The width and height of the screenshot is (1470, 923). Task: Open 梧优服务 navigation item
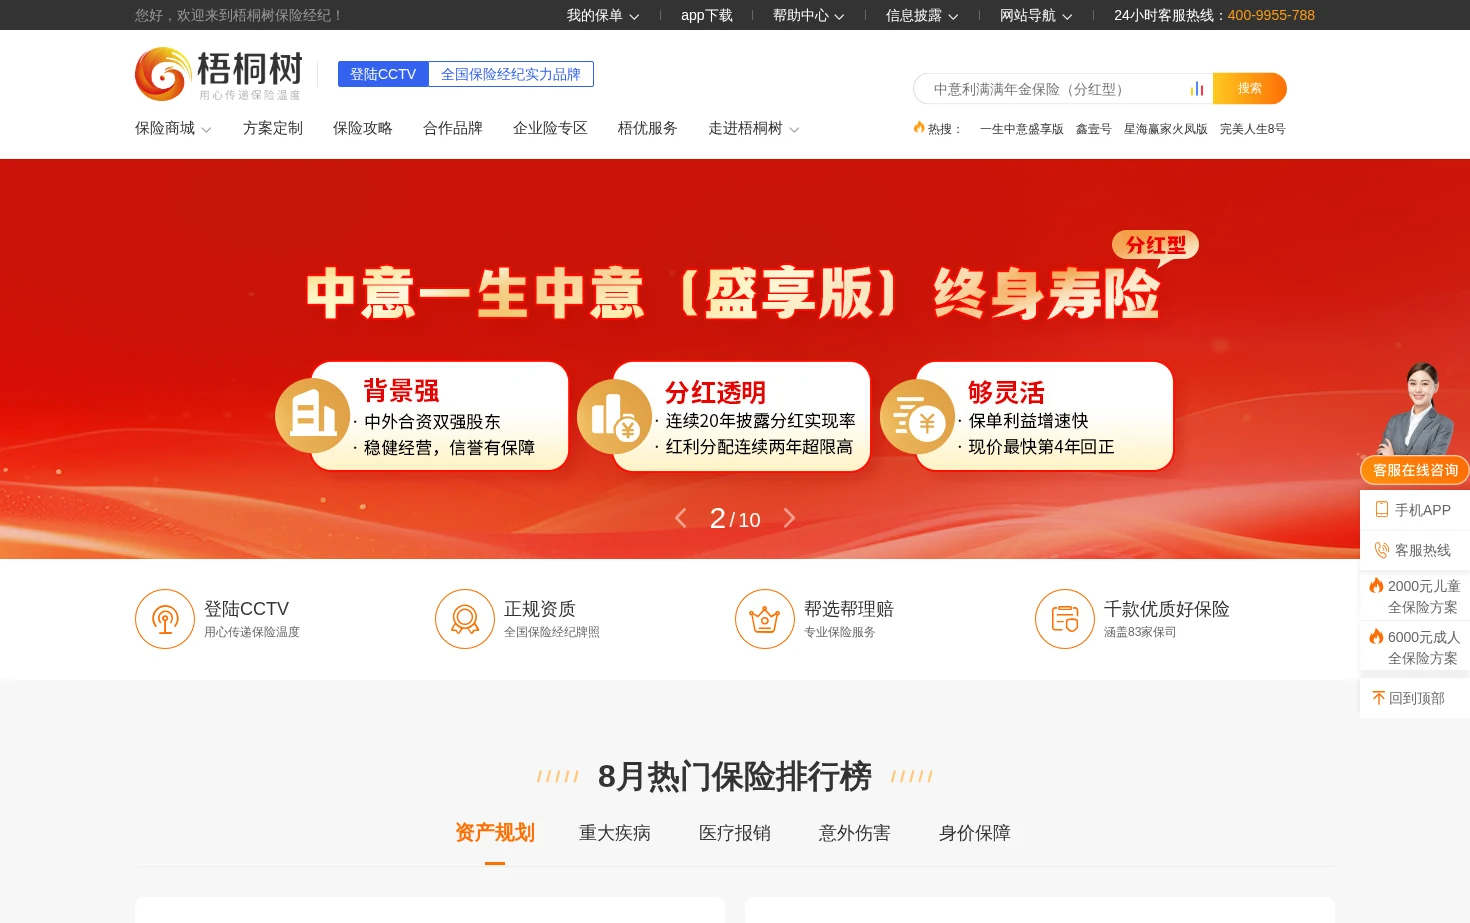coord(648,128)
